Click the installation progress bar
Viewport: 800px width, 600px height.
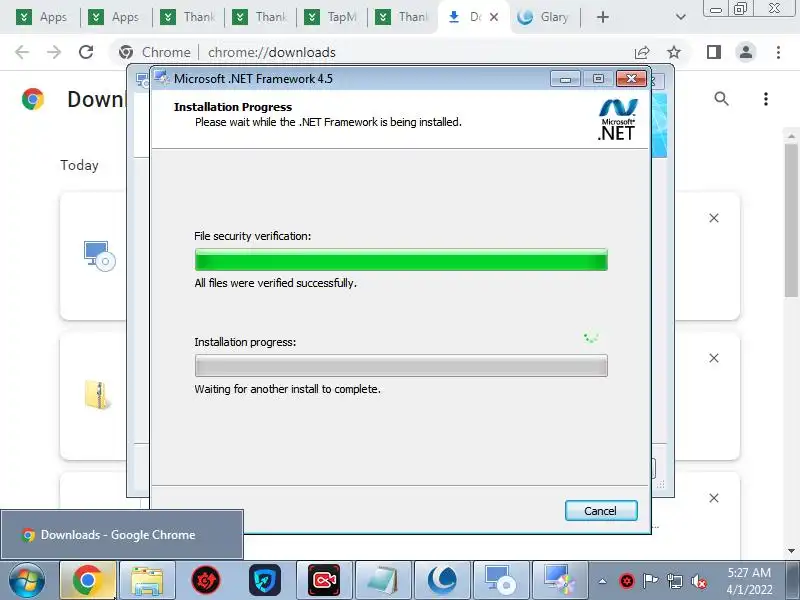click(x=401, y=366)
